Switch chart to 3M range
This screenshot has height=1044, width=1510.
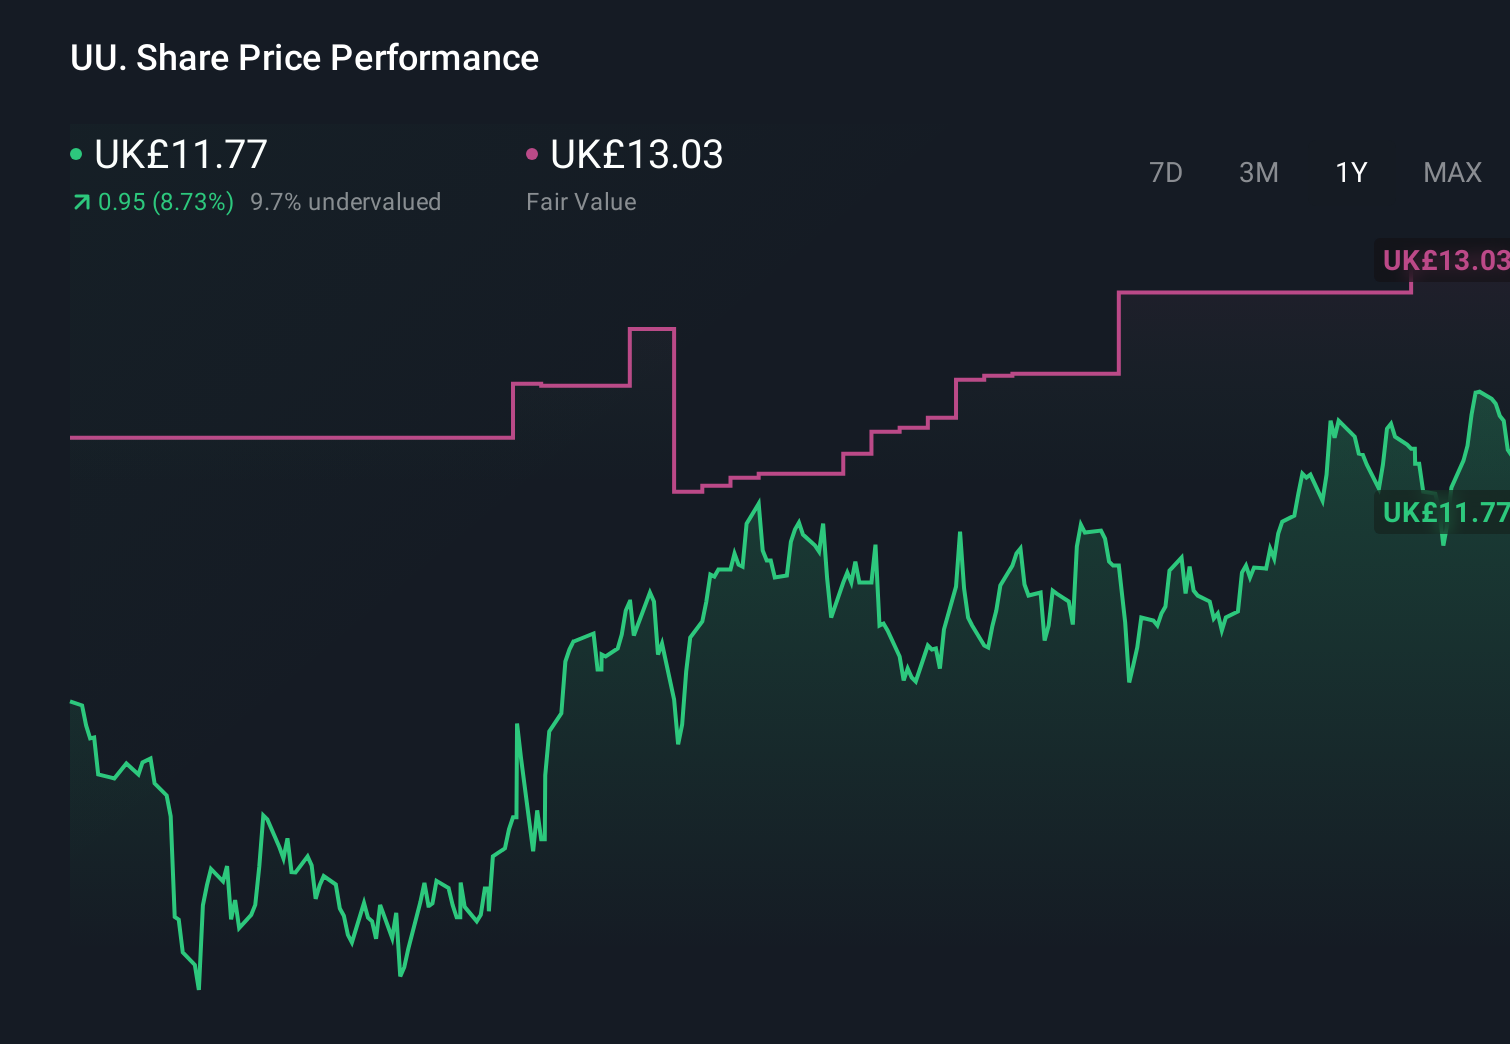[x=1258, y=173]
